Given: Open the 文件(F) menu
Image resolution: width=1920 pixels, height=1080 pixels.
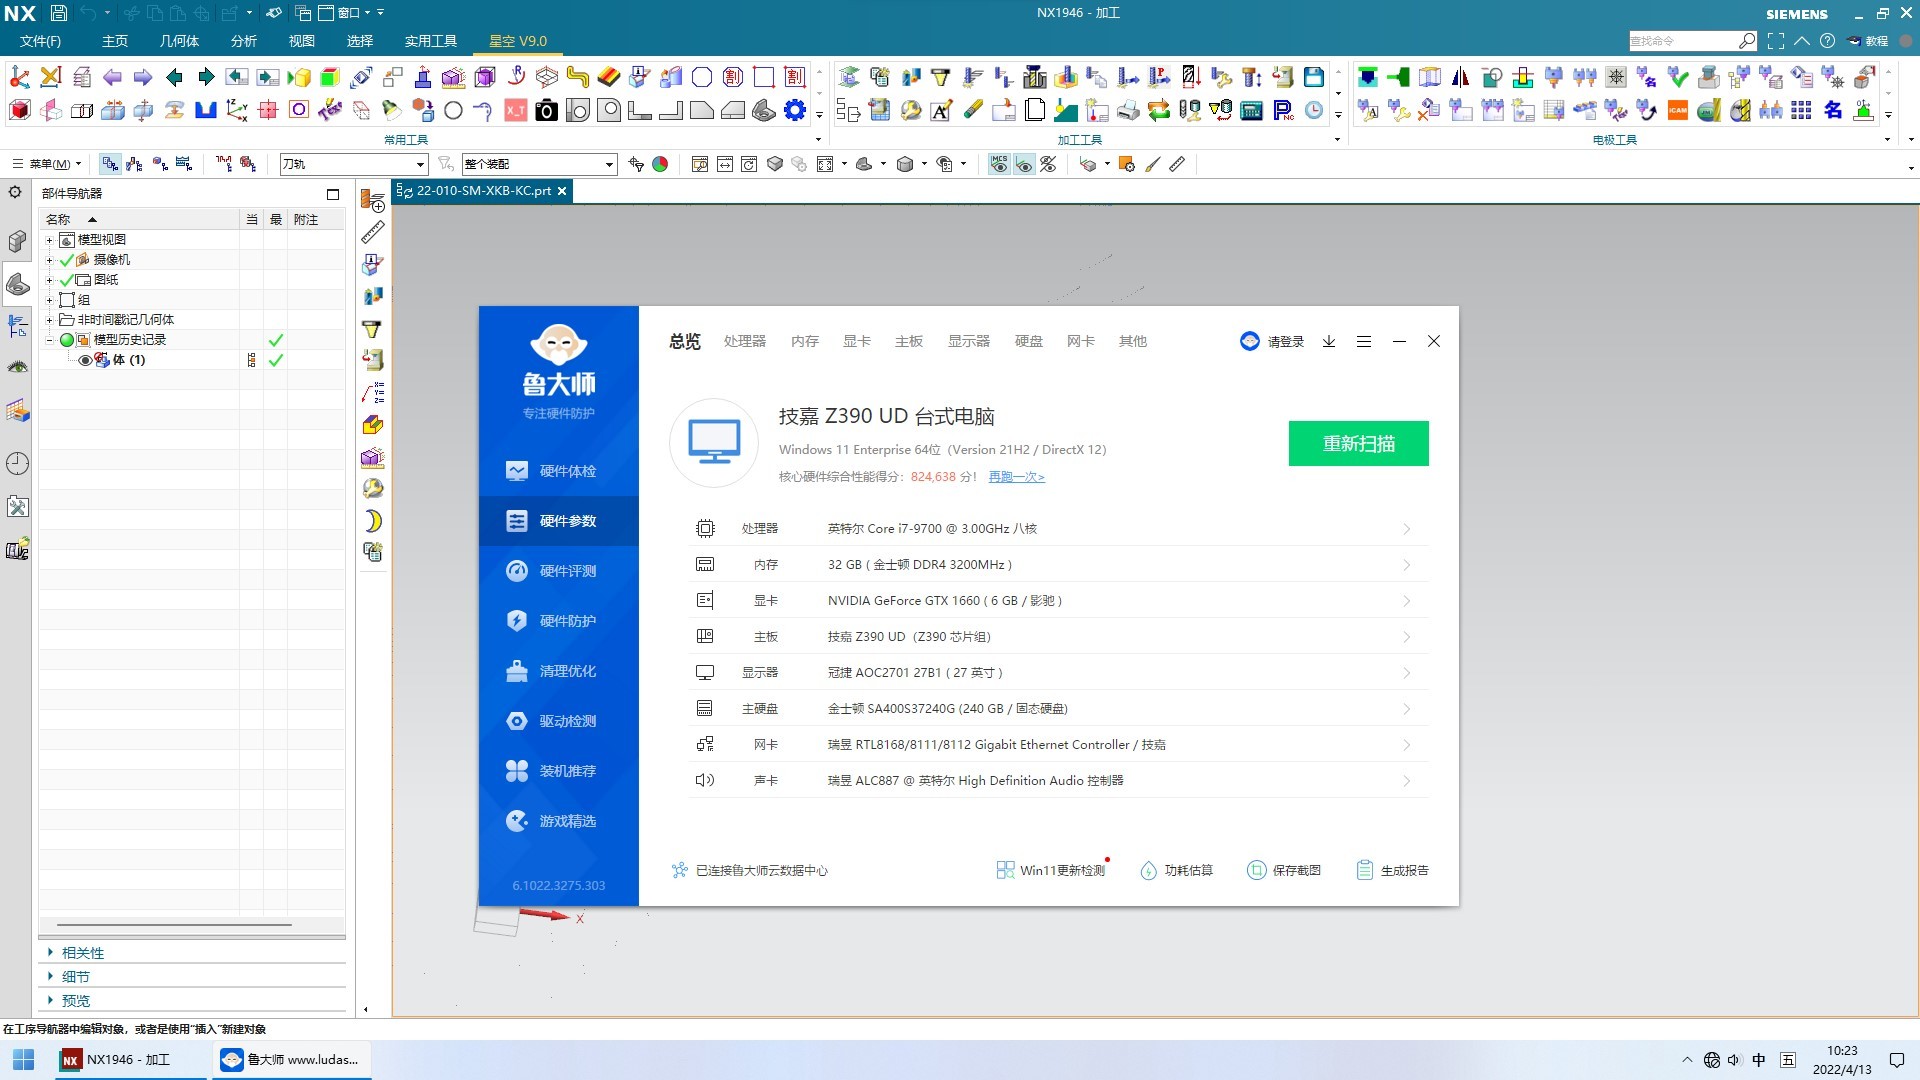Looking at the screenshot, I should coord(40,41).
